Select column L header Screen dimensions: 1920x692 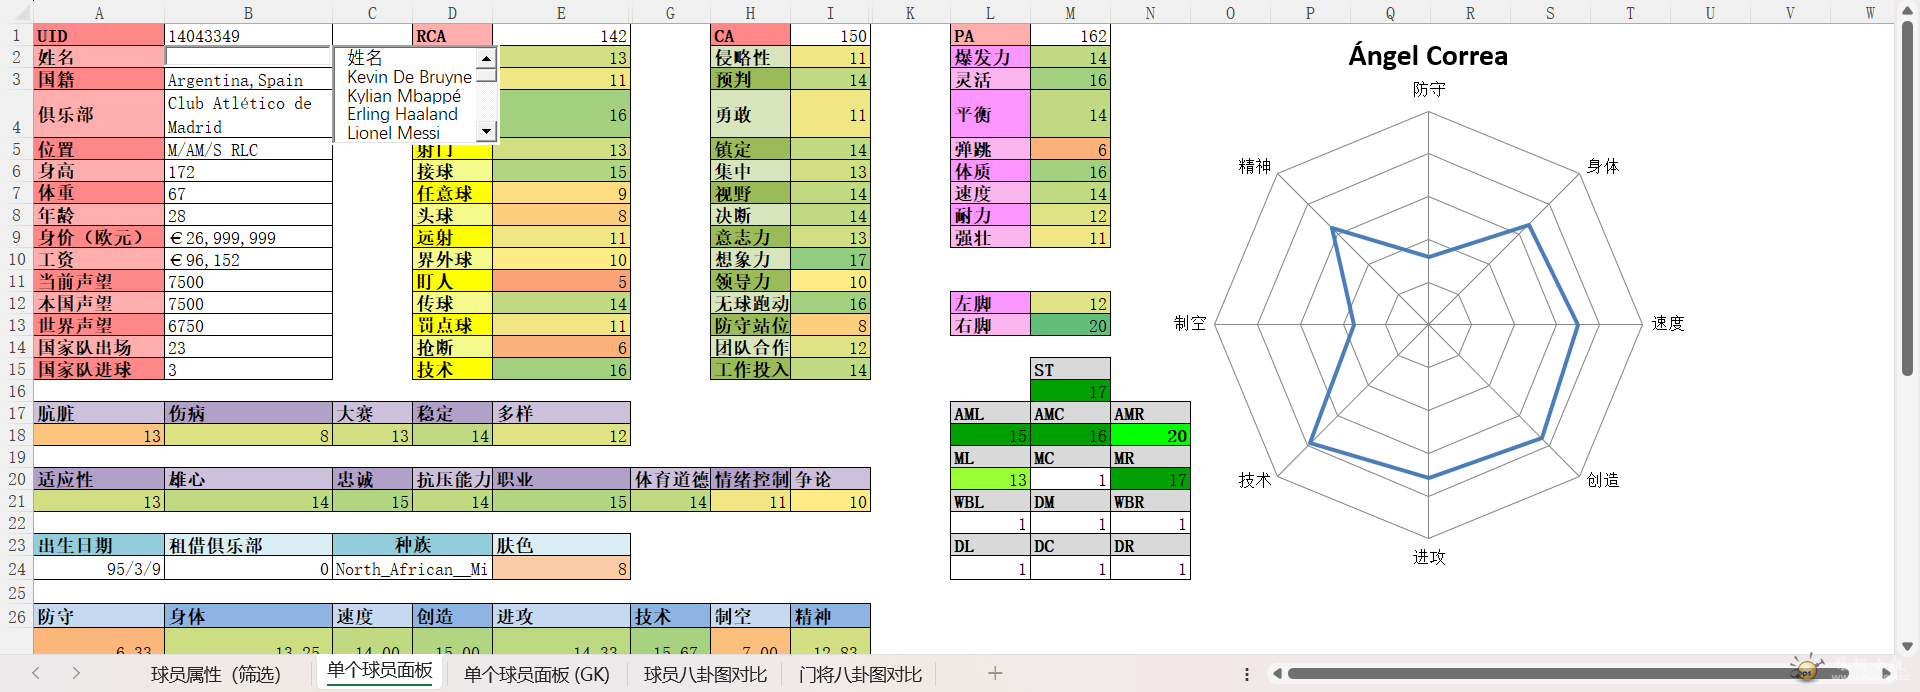[x=990, y=12]
